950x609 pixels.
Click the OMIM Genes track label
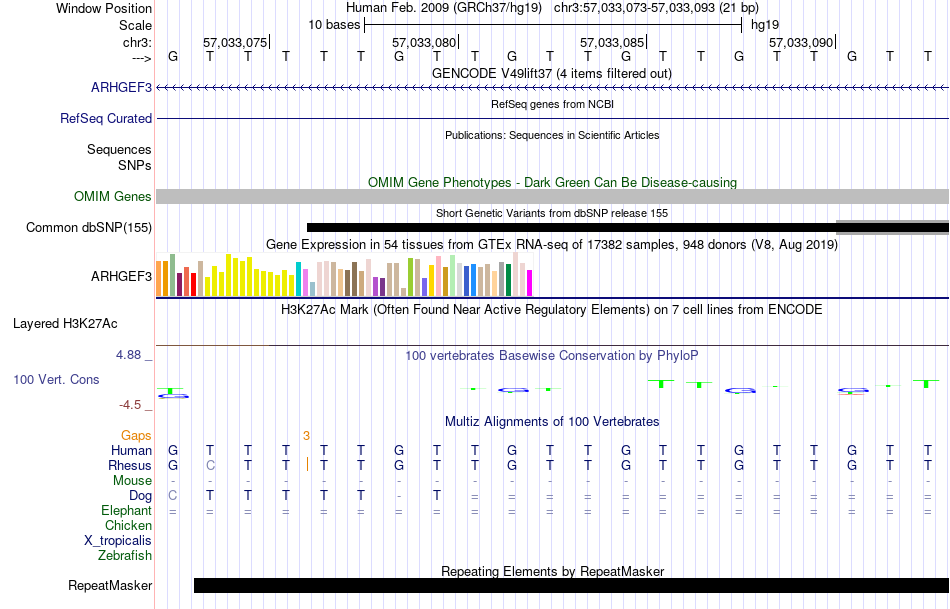(x=112, y=196)
